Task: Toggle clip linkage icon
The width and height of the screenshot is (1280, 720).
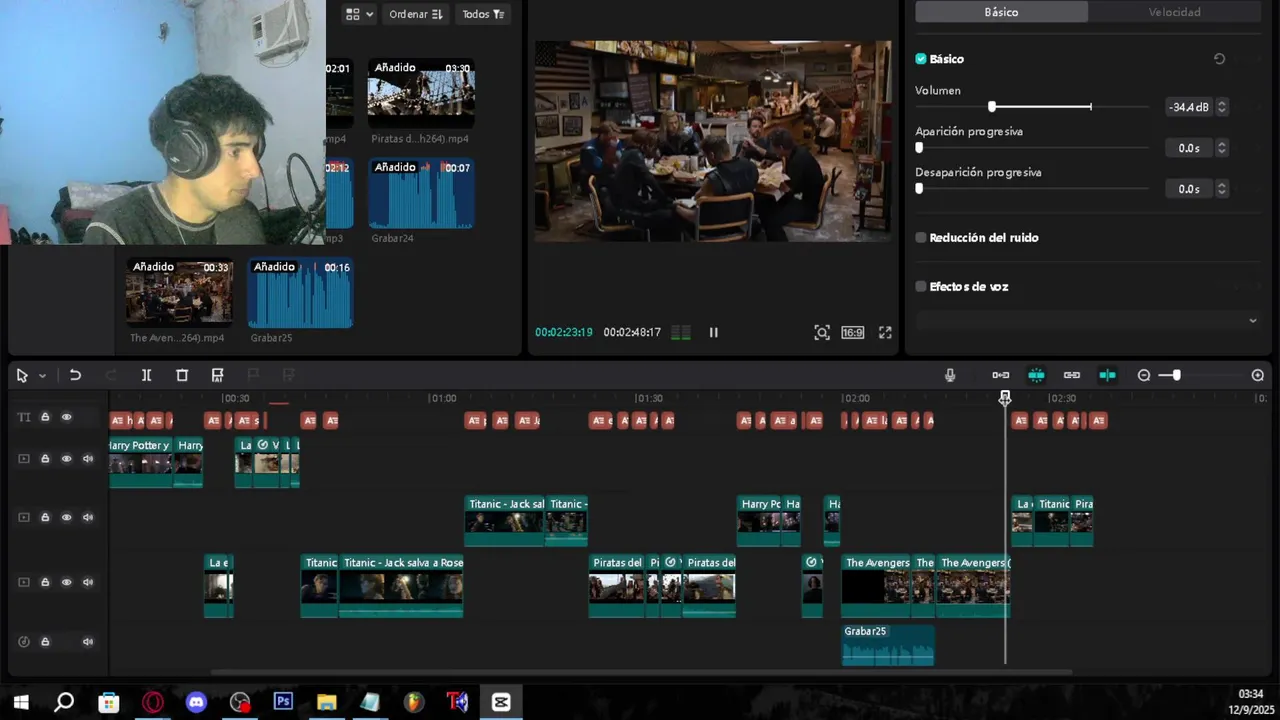Action: pos(1072,376)
